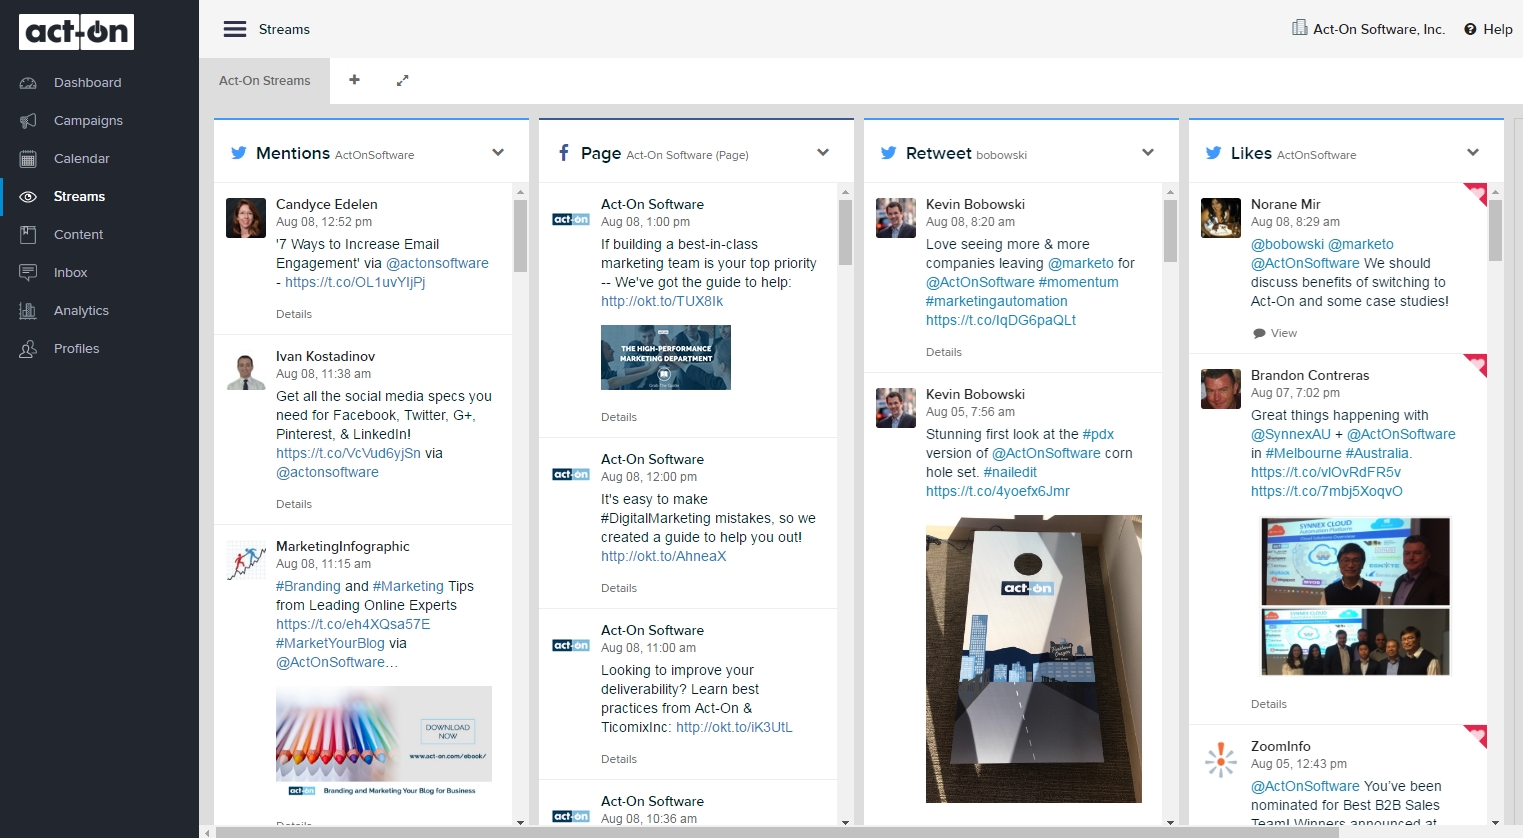Open Content in sidebar
The image size is (1523, 838).
(x=78, y=235)
